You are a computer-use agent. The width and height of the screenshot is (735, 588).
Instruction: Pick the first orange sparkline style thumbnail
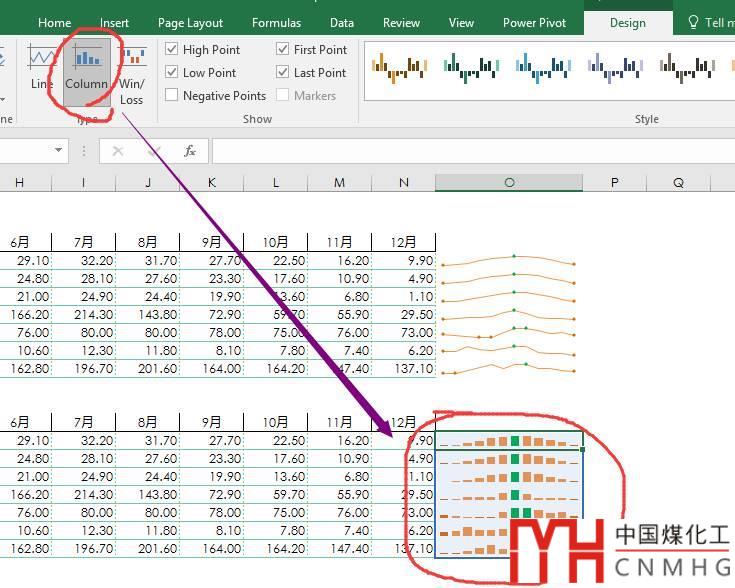click(x=400, y=68)
